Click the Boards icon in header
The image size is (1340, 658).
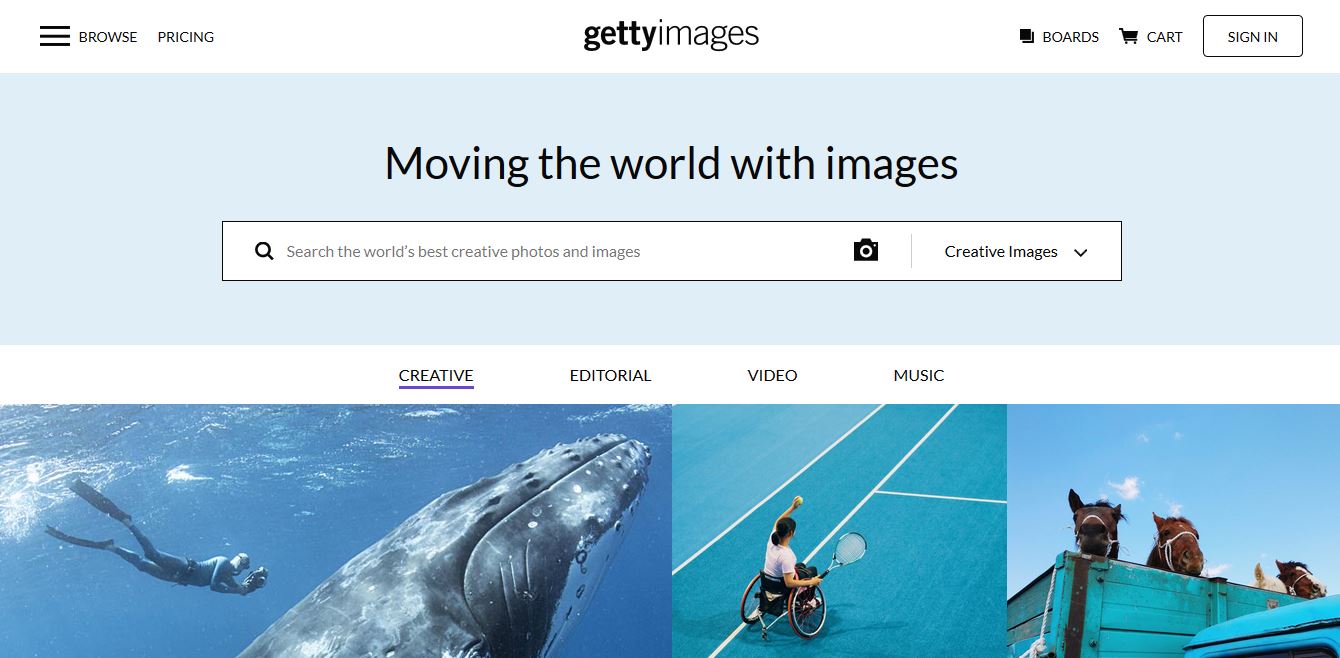(x=1026, y=37)
